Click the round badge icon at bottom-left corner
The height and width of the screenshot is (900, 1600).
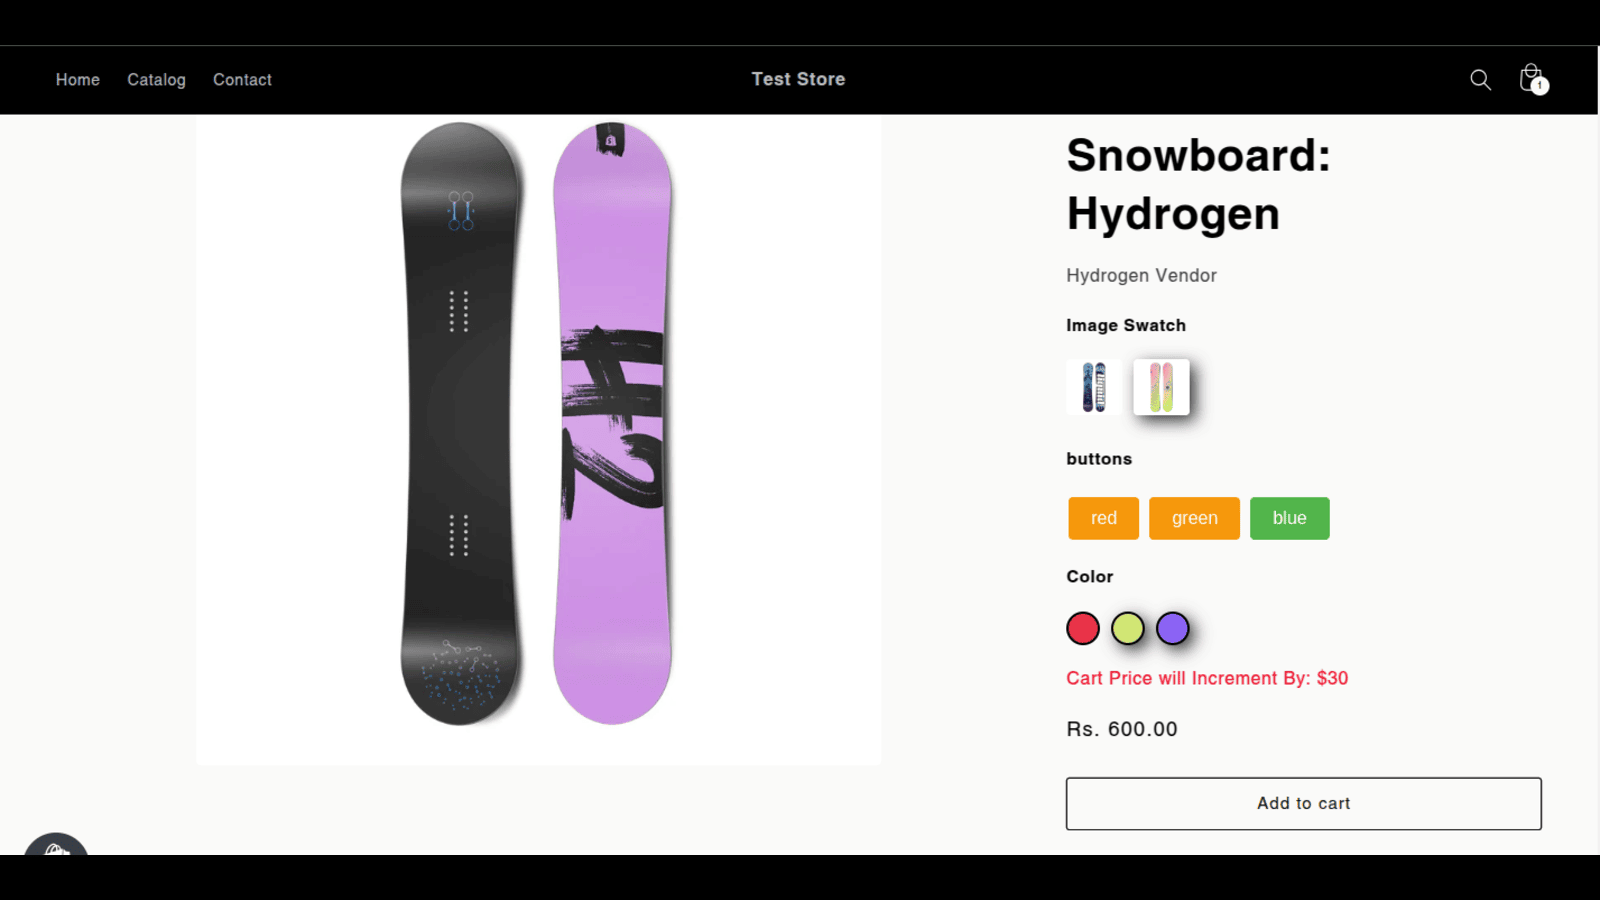point(56,845)
